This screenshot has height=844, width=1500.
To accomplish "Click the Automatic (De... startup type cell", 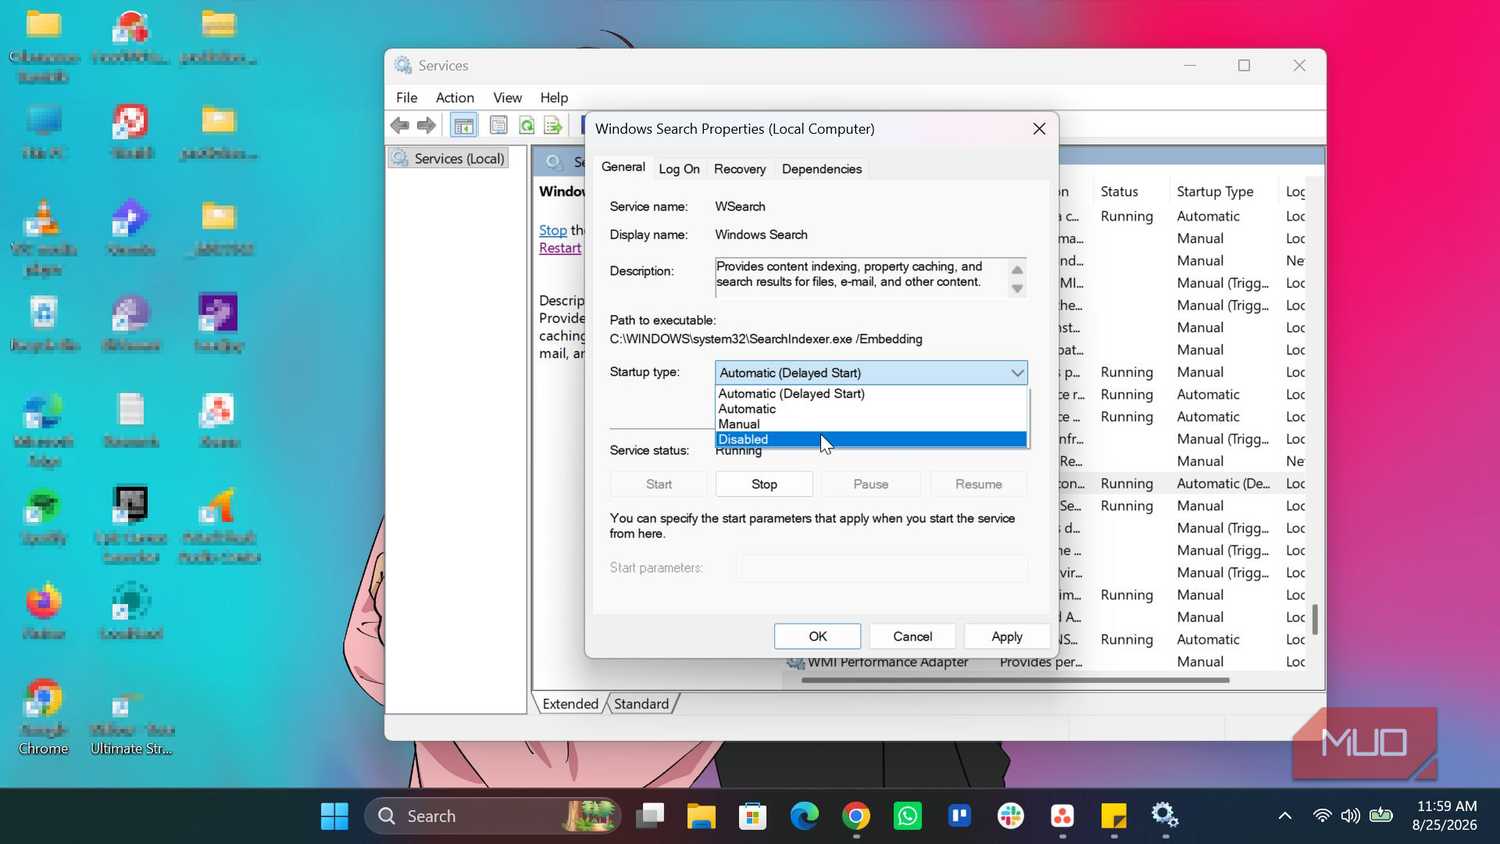I will point(1223,483).
